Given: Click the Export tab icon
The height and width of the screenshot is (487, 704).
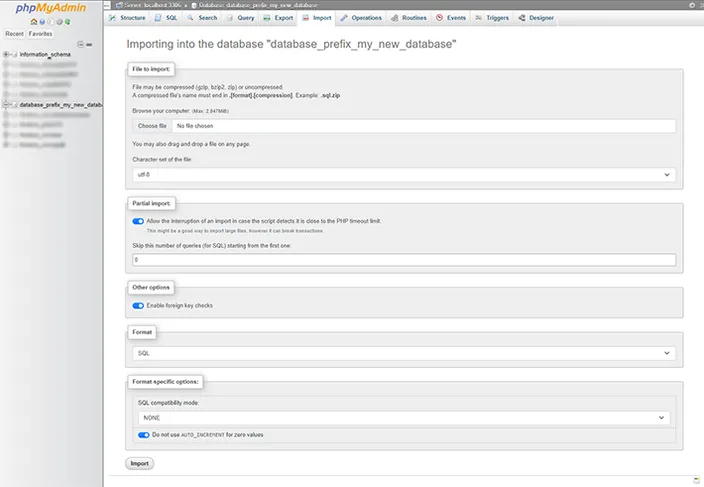Looking at the screenshot, I should (267, 18).
